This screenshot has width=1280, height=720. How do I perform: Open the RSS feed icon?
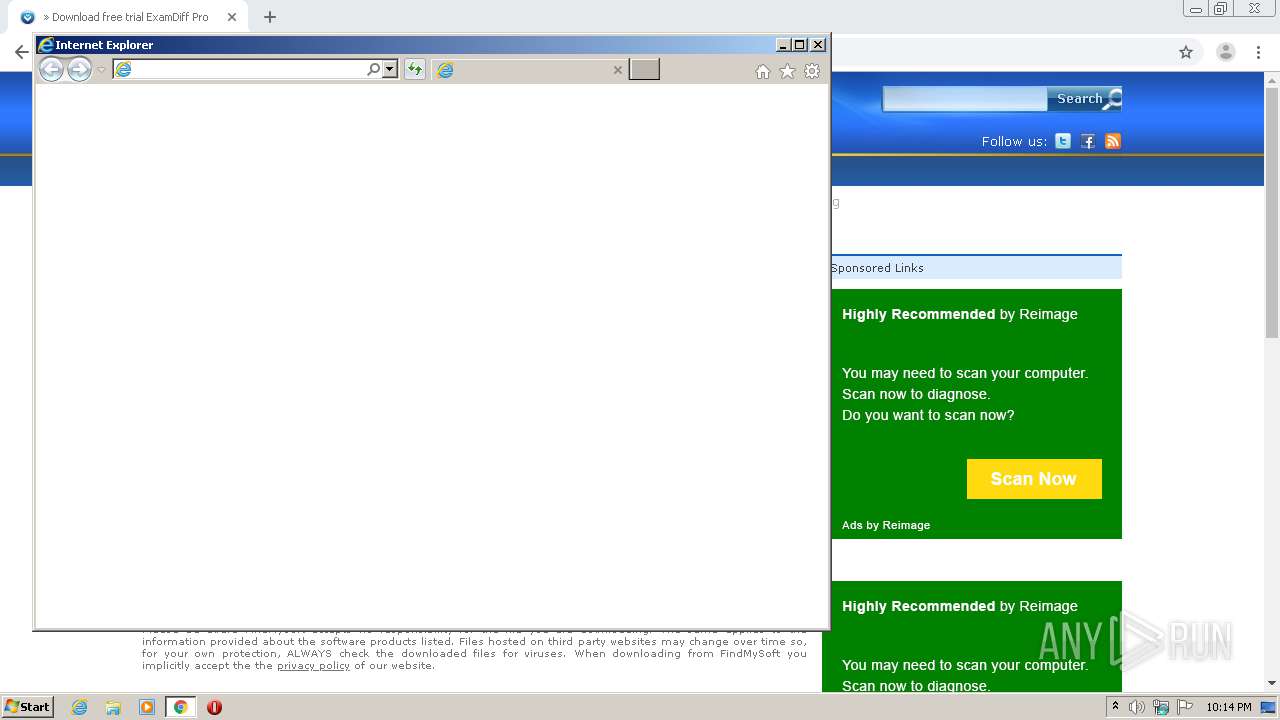(x=1113, y=141)
